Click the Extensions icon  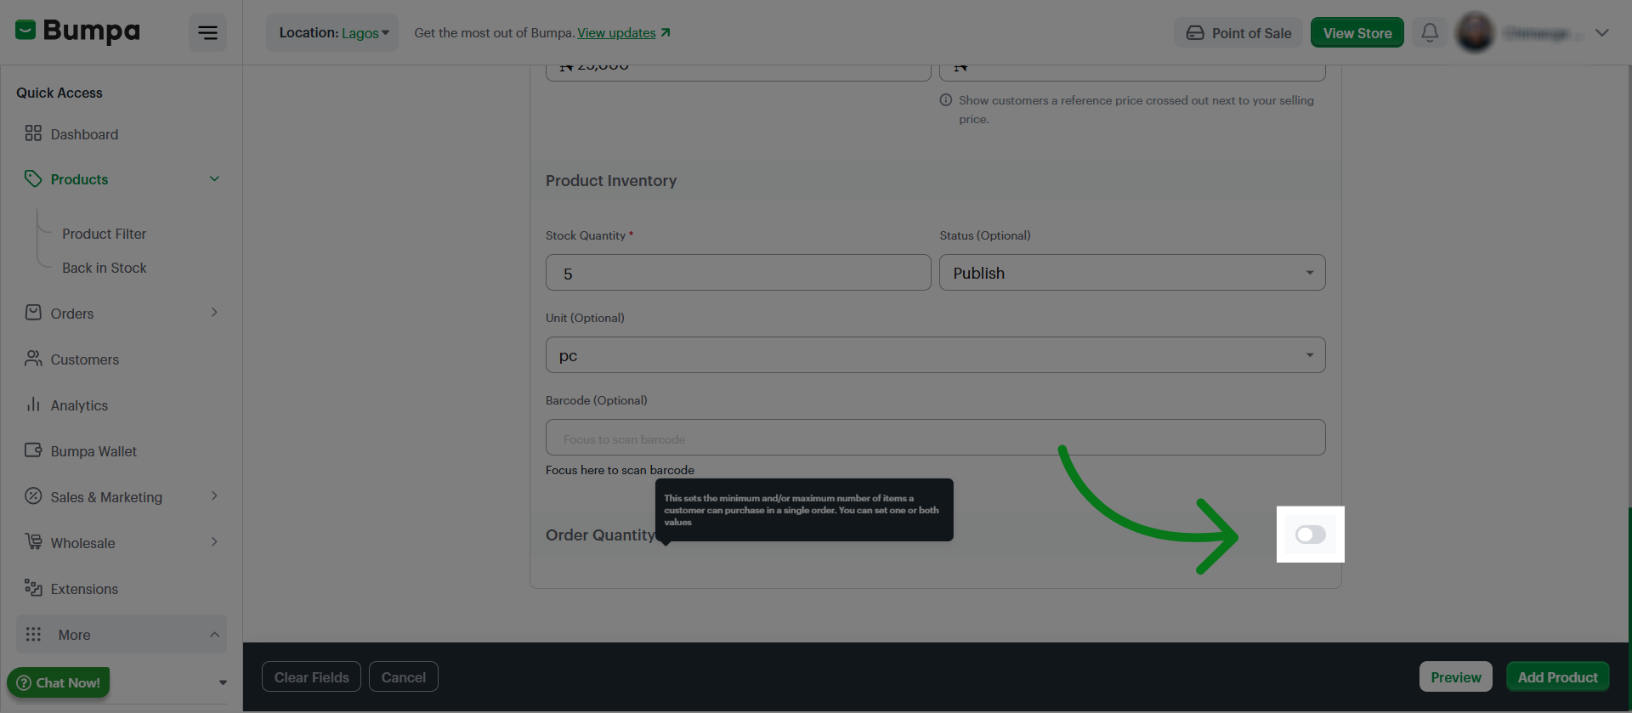tap(33, 588)
